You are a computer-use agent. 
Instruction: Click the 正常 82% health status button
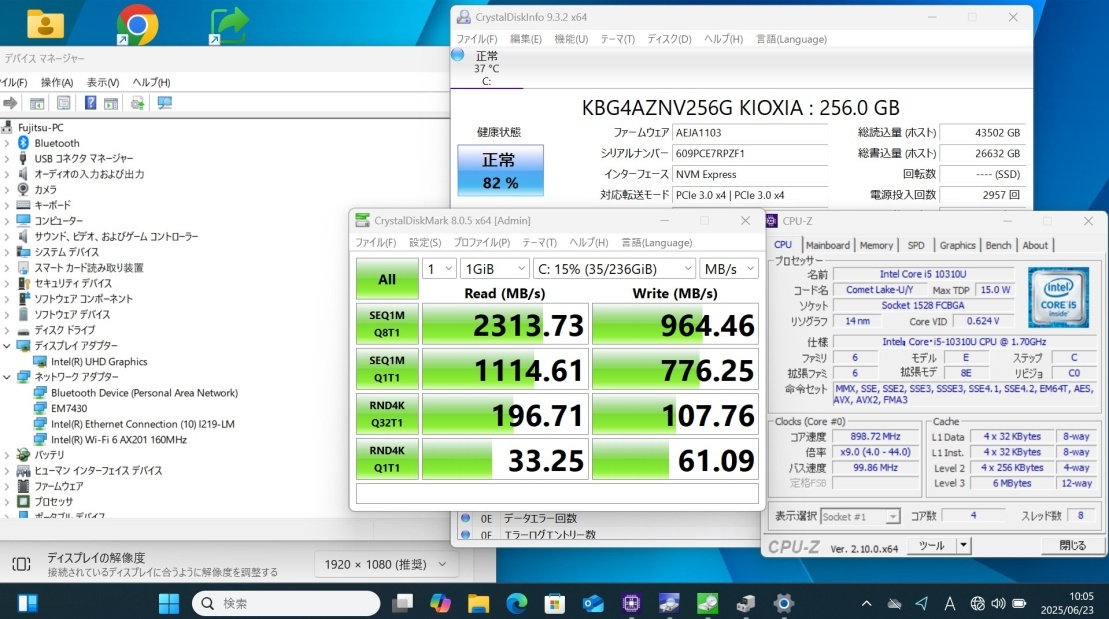tap(501, 170)
